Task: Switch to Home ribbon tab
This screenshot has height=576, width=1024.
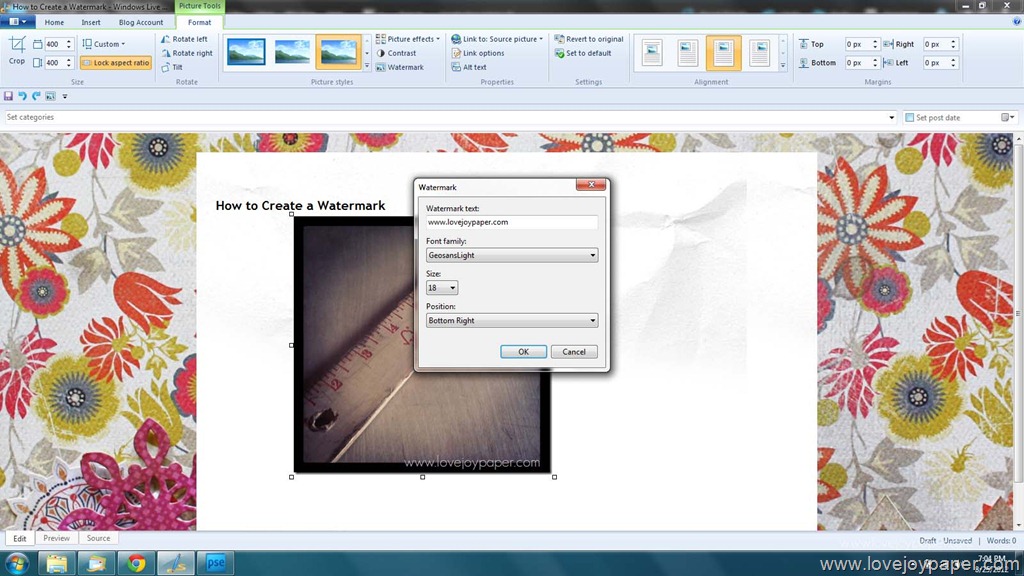Action: click(x=54, y=22)
